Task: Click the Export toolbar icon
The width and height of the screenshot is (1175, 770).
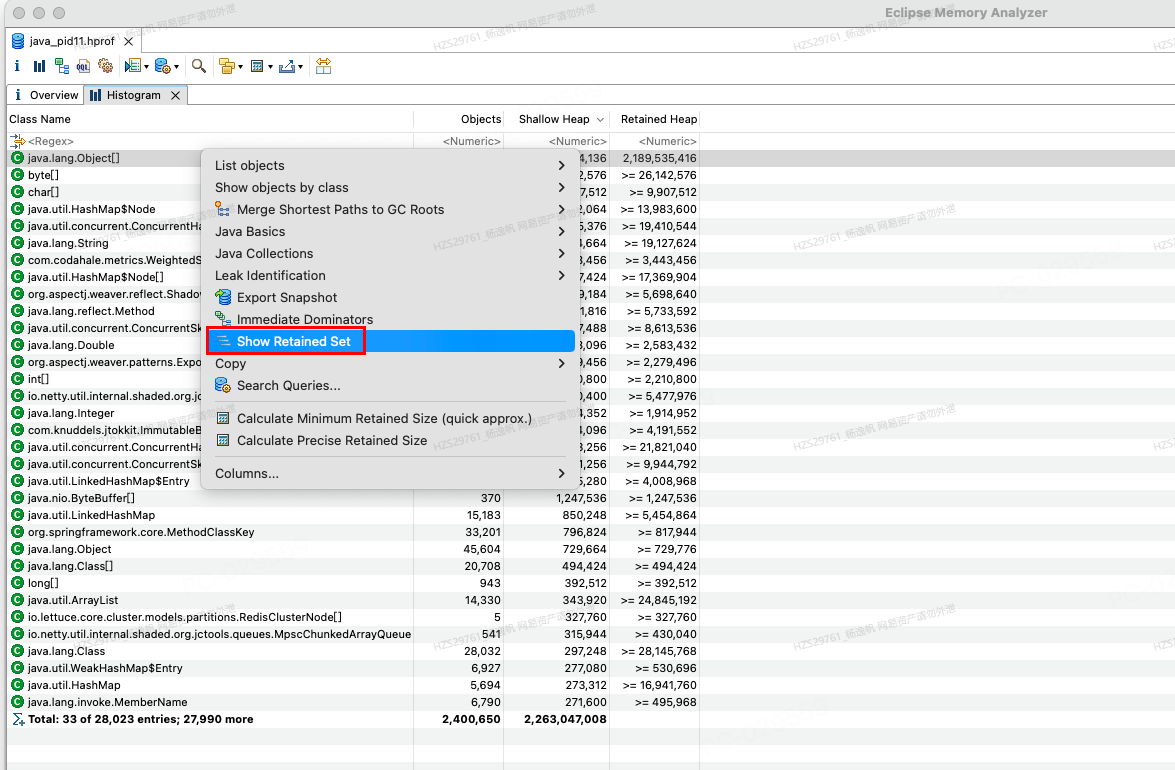Action: [x=286, y=67]
